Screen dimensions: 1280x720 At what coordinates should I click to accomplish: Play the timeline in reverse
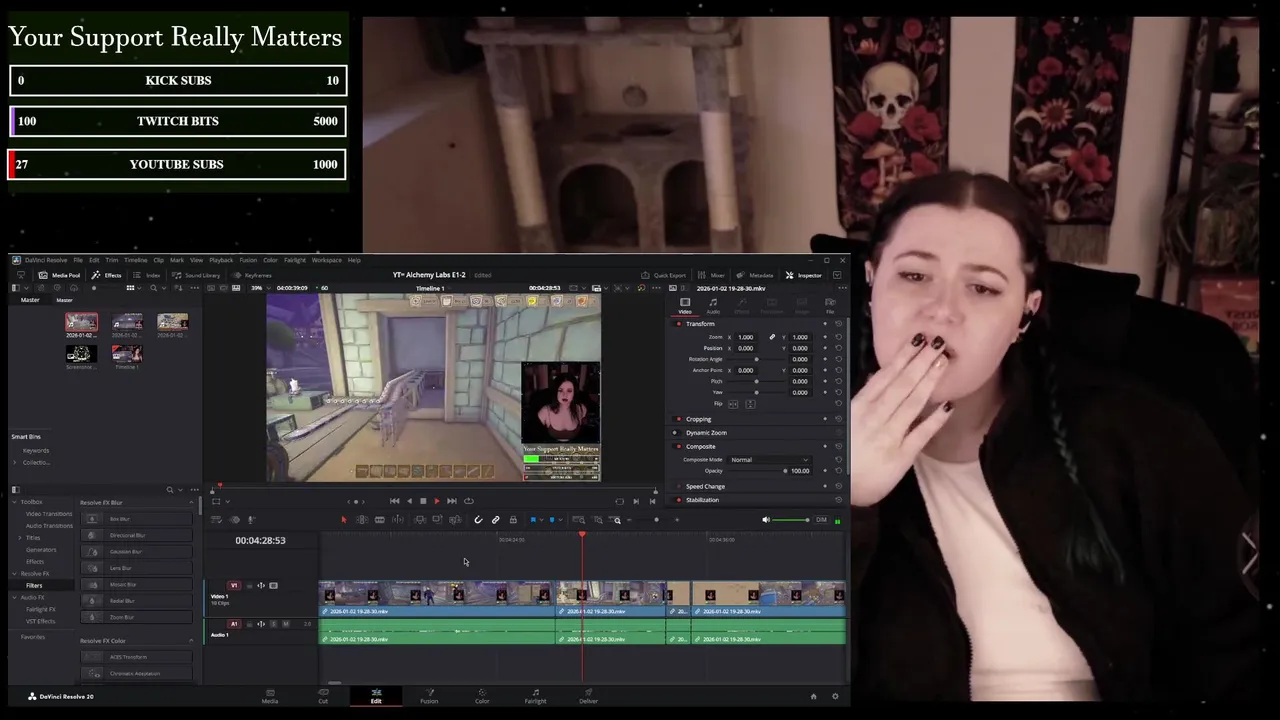tap(409, 501)
